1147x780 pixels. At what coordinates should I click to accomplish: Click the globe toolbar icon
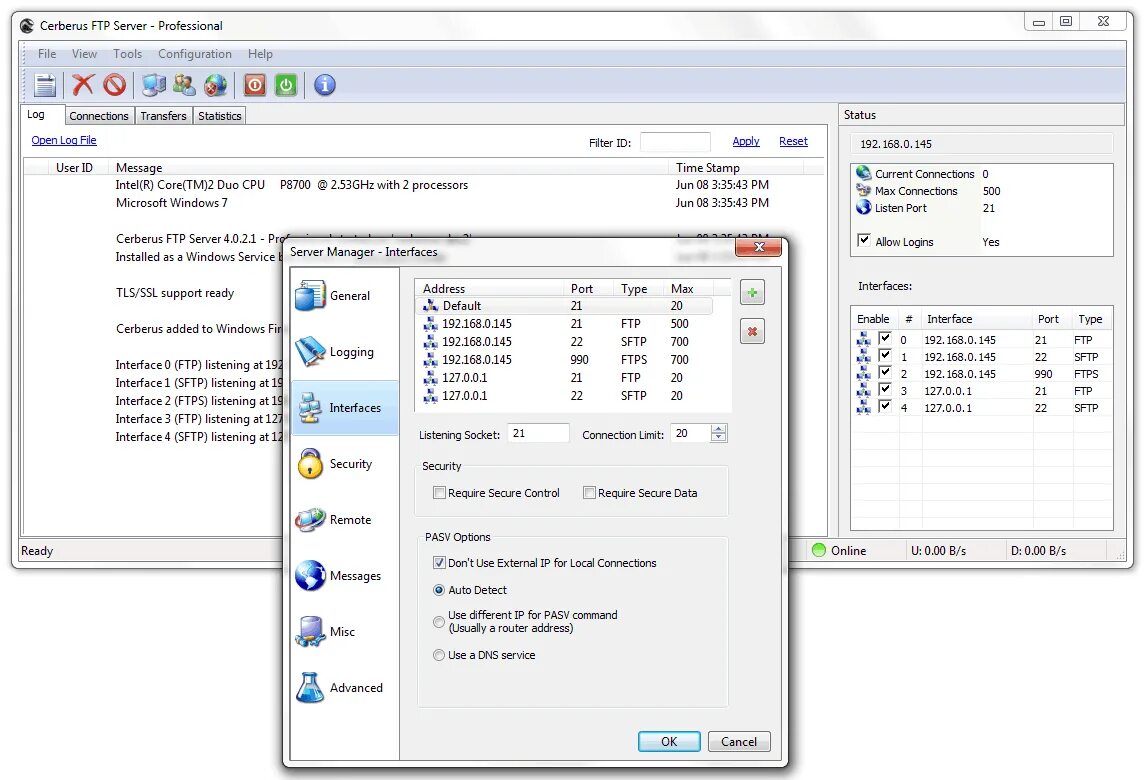tap(216, 85)
